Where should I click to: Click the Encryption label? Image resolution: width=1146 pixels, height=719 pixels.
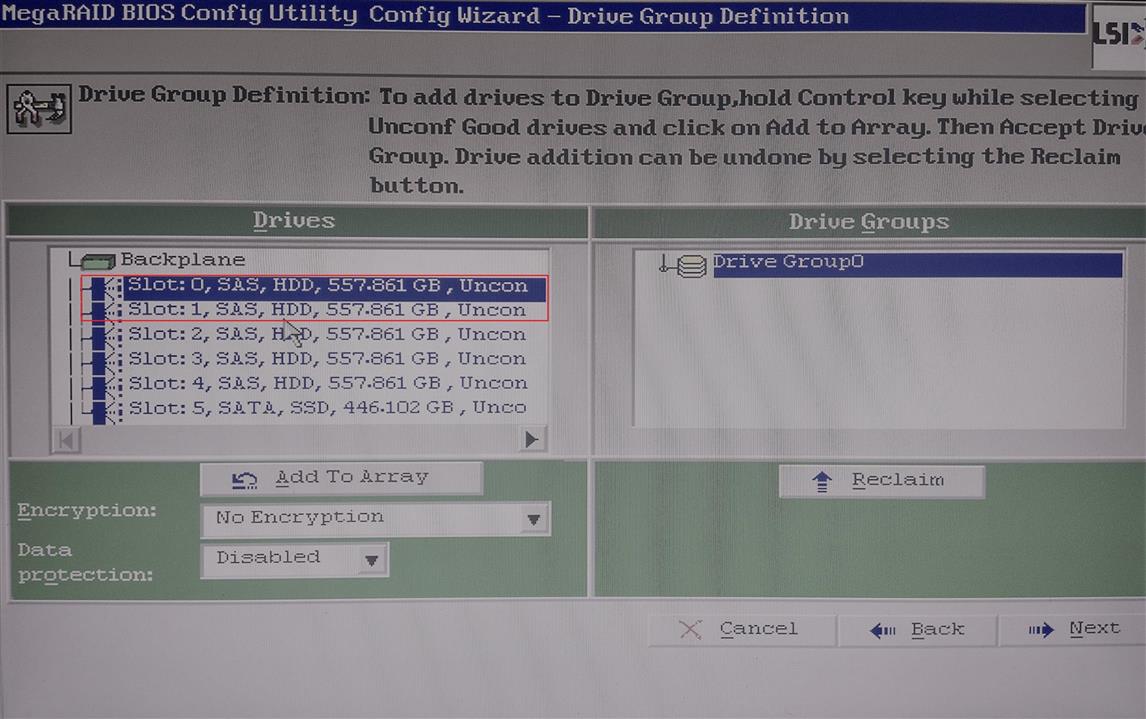87,511
